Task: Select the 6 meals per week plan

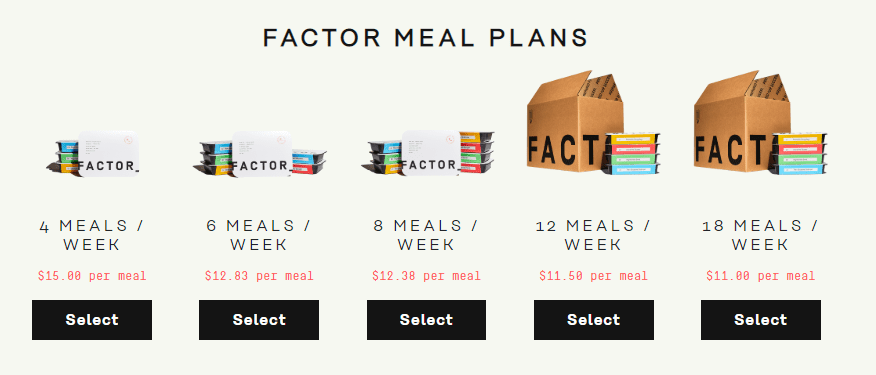Action: (x=259, y=320)
